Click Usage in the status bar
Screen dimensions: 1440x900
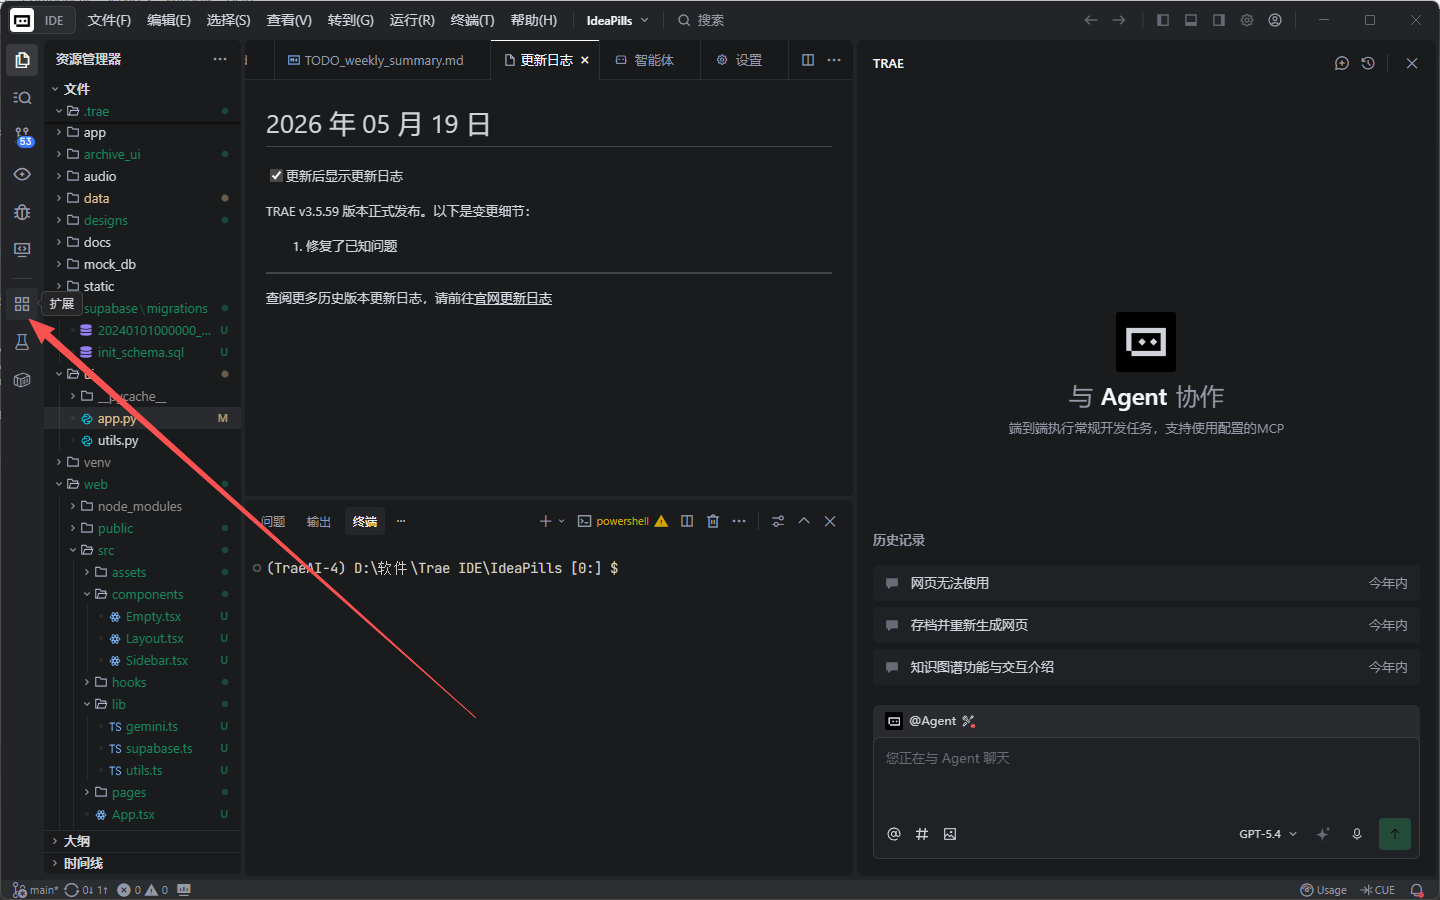(x=1323, y=890)
